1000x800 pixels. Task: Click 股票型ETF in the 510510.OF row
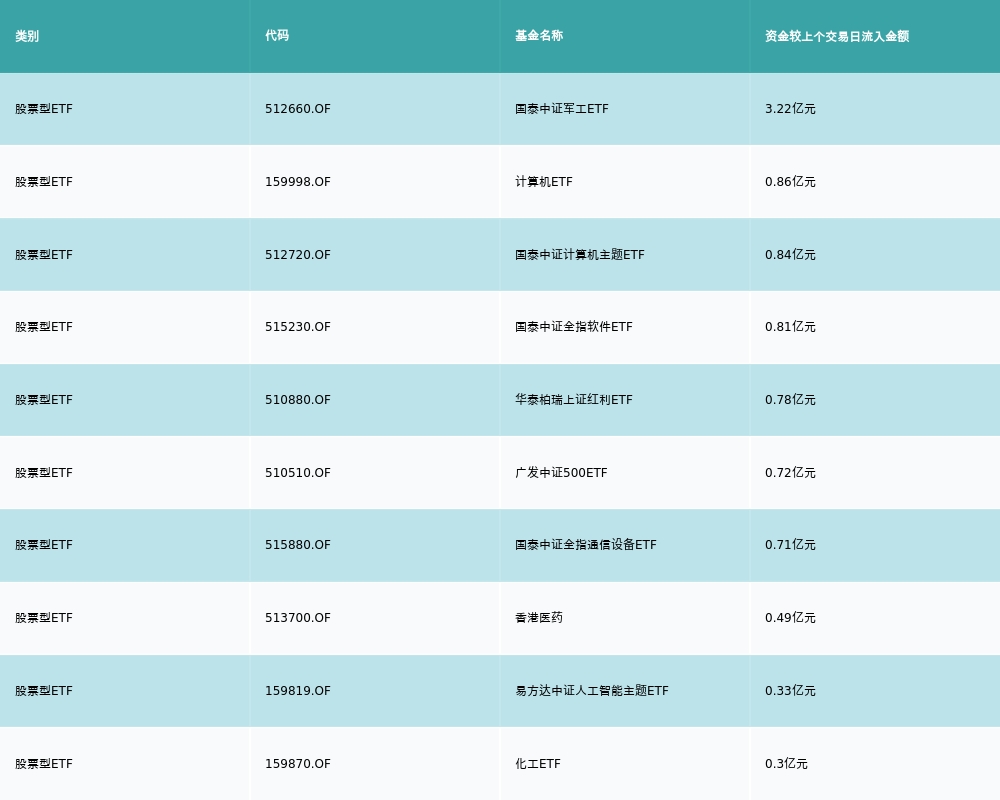coord(44,473)
